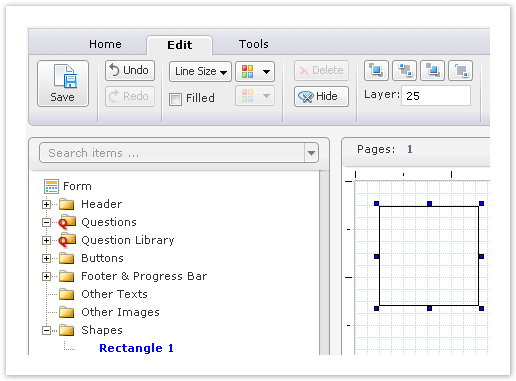Select the Question Library folder icon
The height and width of the screenshot is (381, 516).
pos(67,240)
